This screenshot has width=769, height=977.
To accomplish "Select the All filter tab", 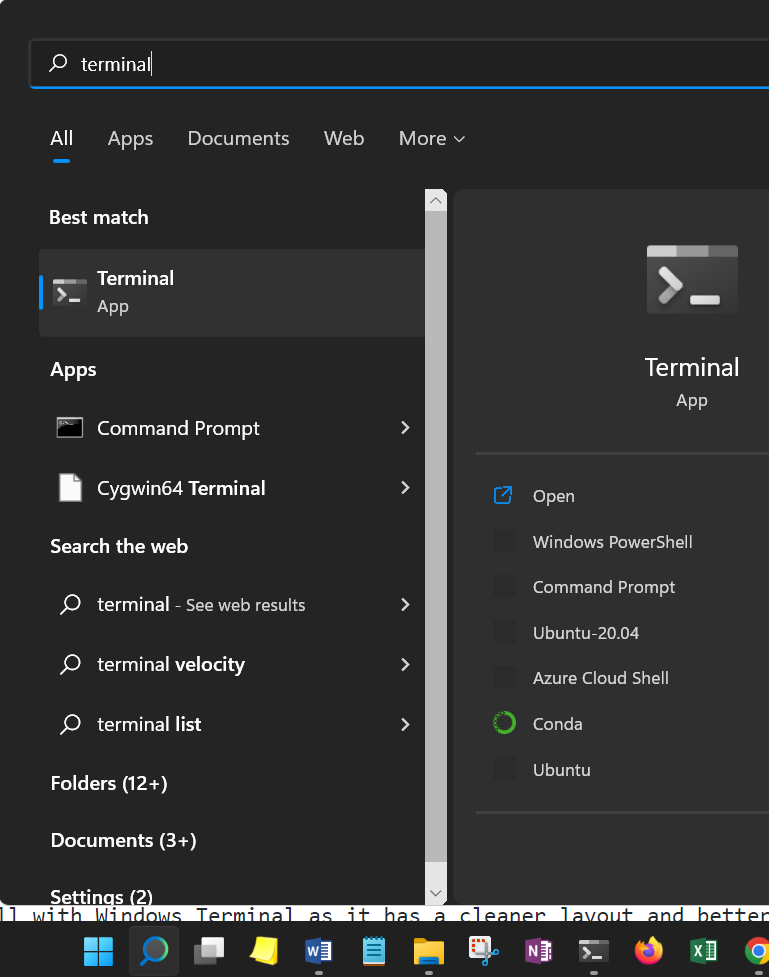I will coord(62,138).
